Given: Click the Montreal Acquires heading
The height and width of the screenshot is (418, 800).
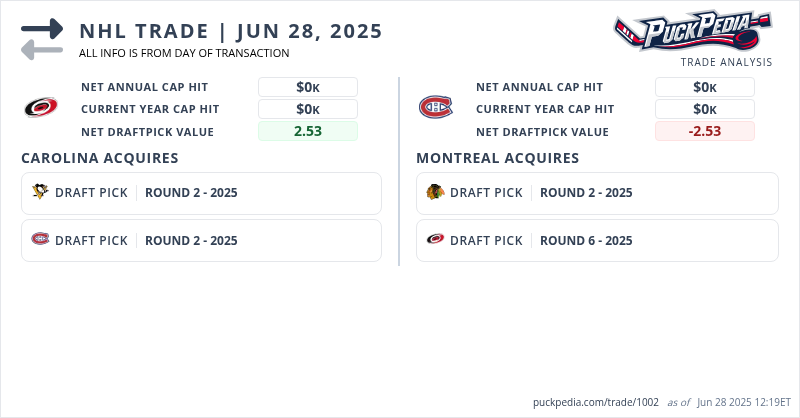Looking at the screenshot, I should (497, 158).
